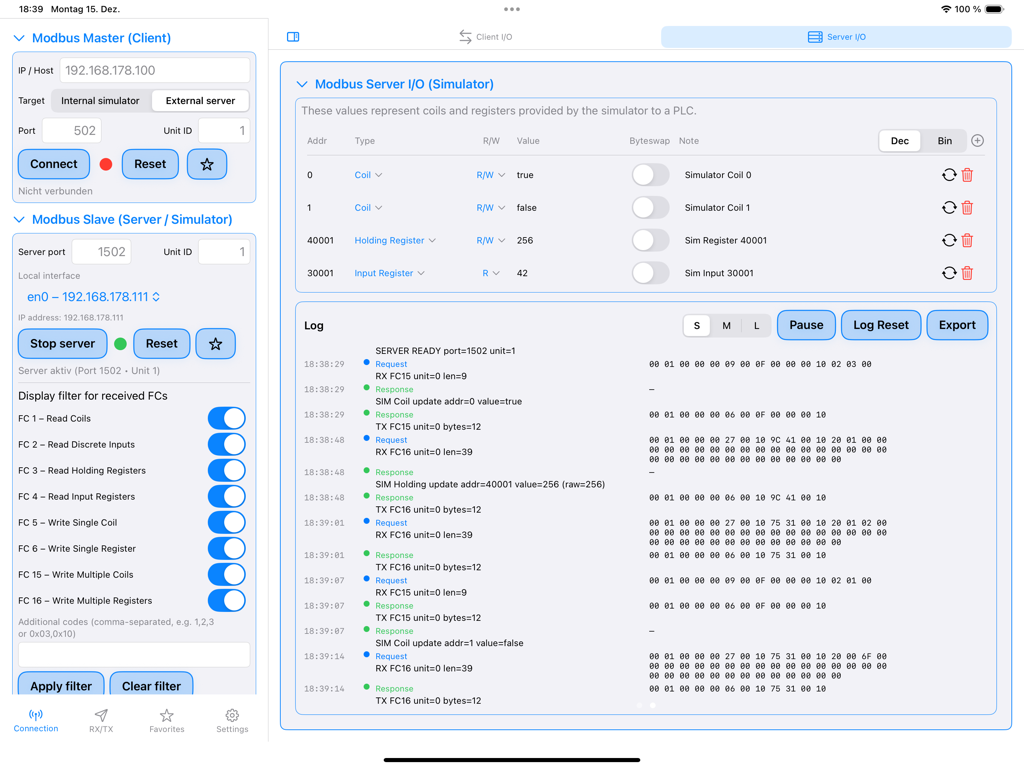Screen dimensions: 1024x768
Task: Click the refresh icon for Simulator Coil 0
Action: tap(948, 174)
